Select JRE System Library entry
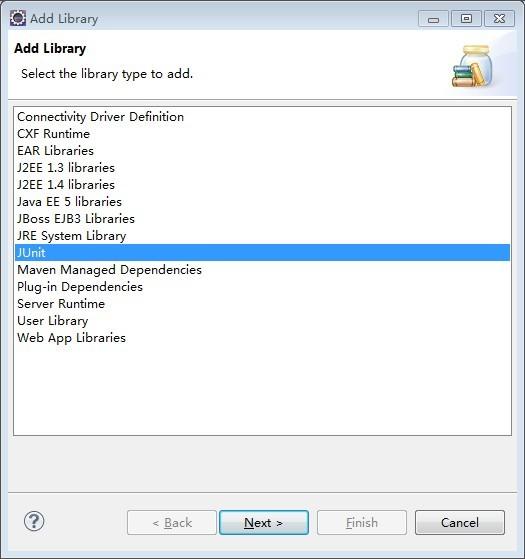 pos(262,236)
